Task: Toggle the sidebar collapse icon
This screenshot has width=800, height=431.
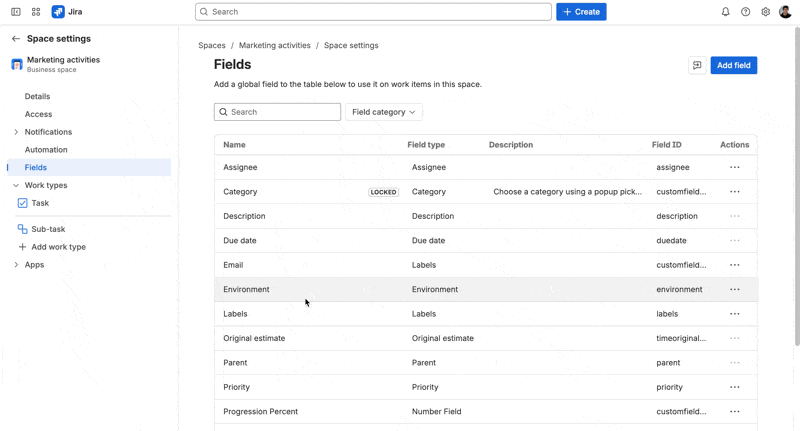Action: pyautogui.click(x=16, y=12)
